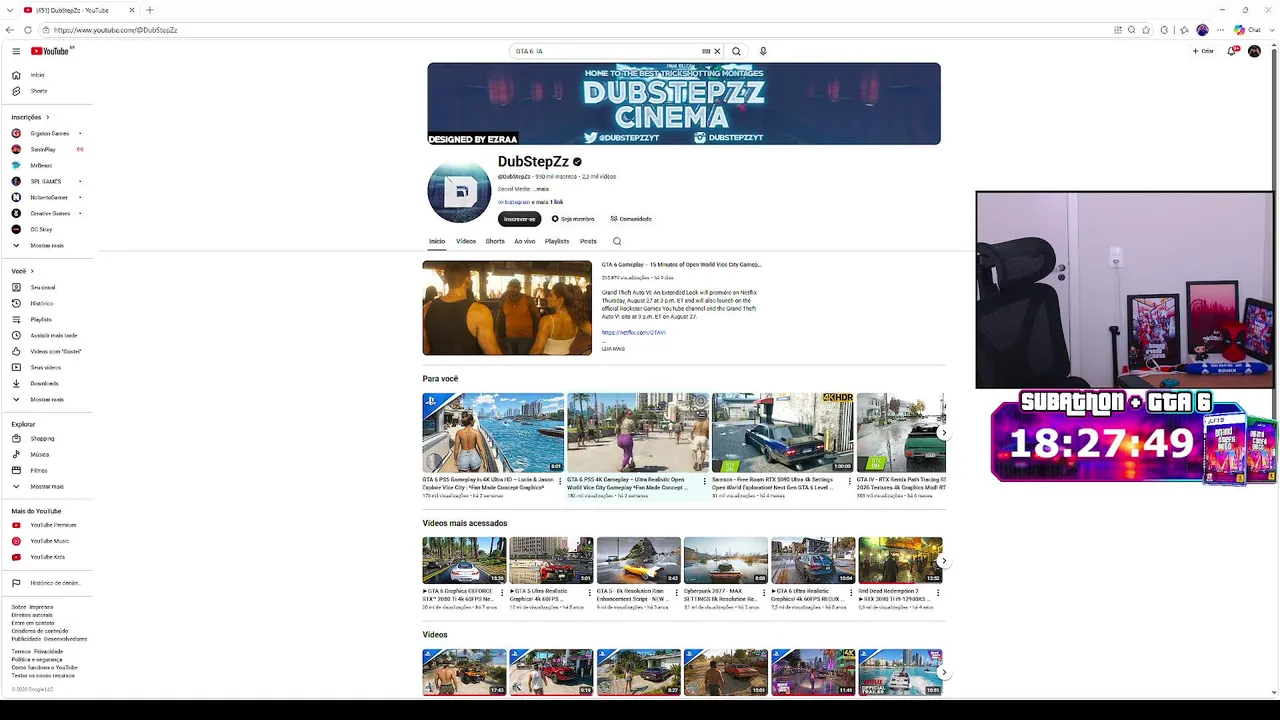Image resolution: width=1280 pixels, height=720 pixels.
Task: Open YouTube Kids link
Action: coord(47,557)
